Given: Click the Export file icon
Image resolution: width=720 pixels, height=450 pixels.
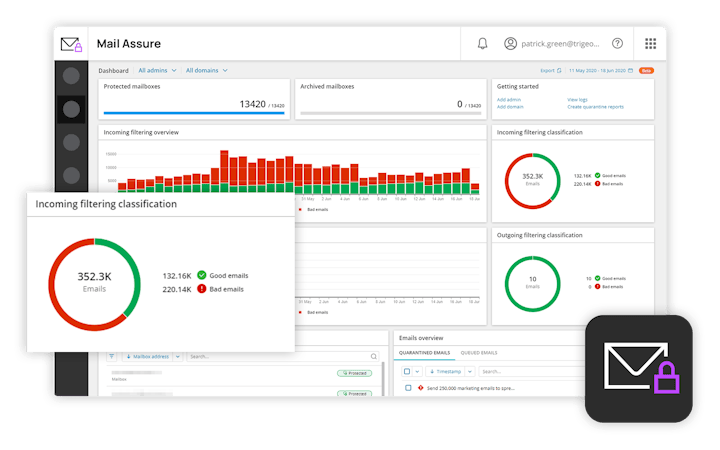Looking at the screenshot, I should [559, 71].
